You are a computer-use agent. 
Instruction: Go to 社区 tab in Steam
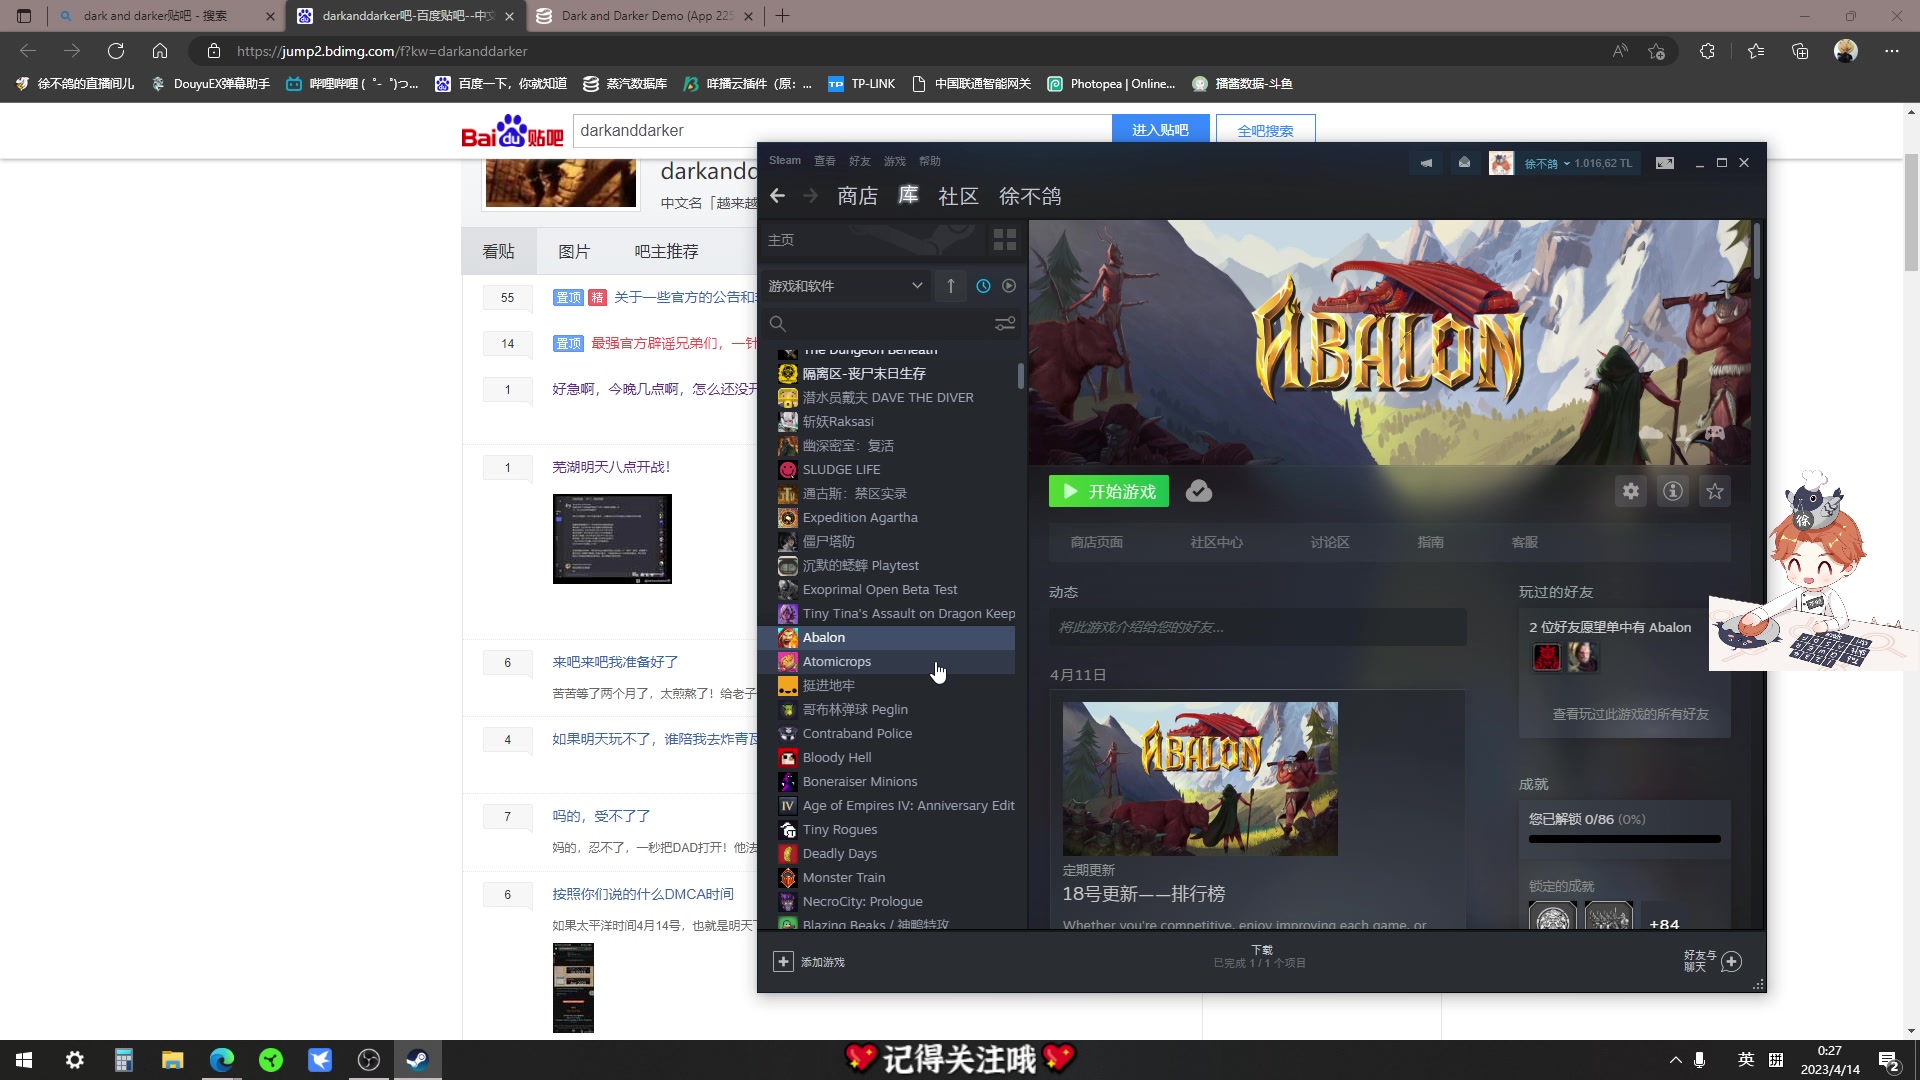(958, 196)
